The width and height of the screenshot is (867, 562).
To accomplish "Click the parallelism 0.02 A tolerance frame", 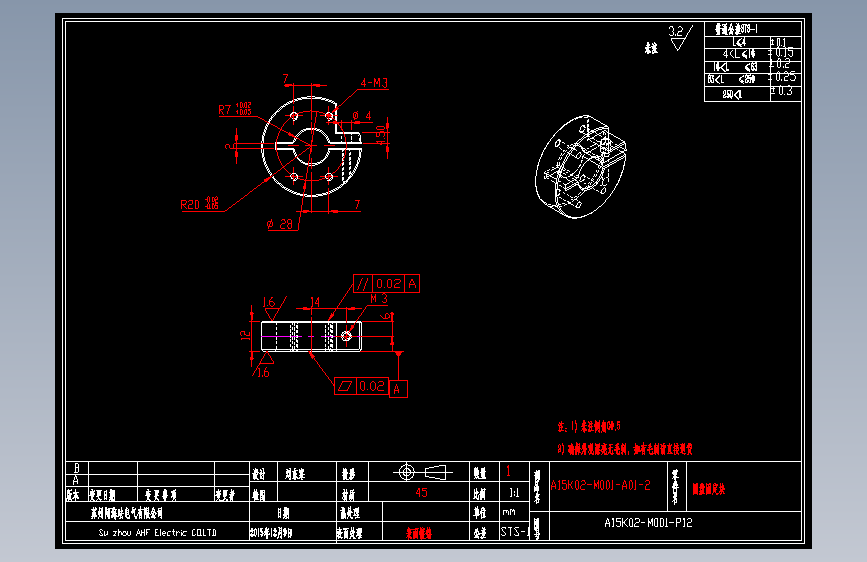I will pyautogui.click(x=387, y=284).
